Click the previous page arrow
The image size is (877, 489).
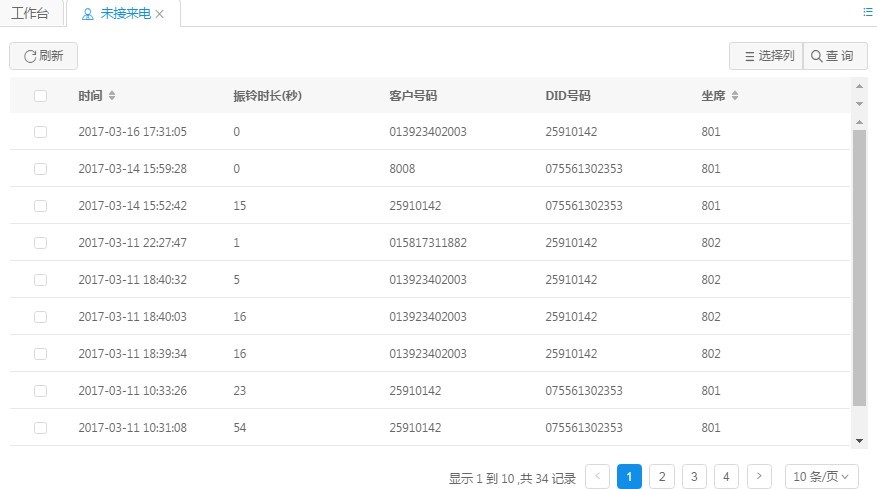point(597,477)
